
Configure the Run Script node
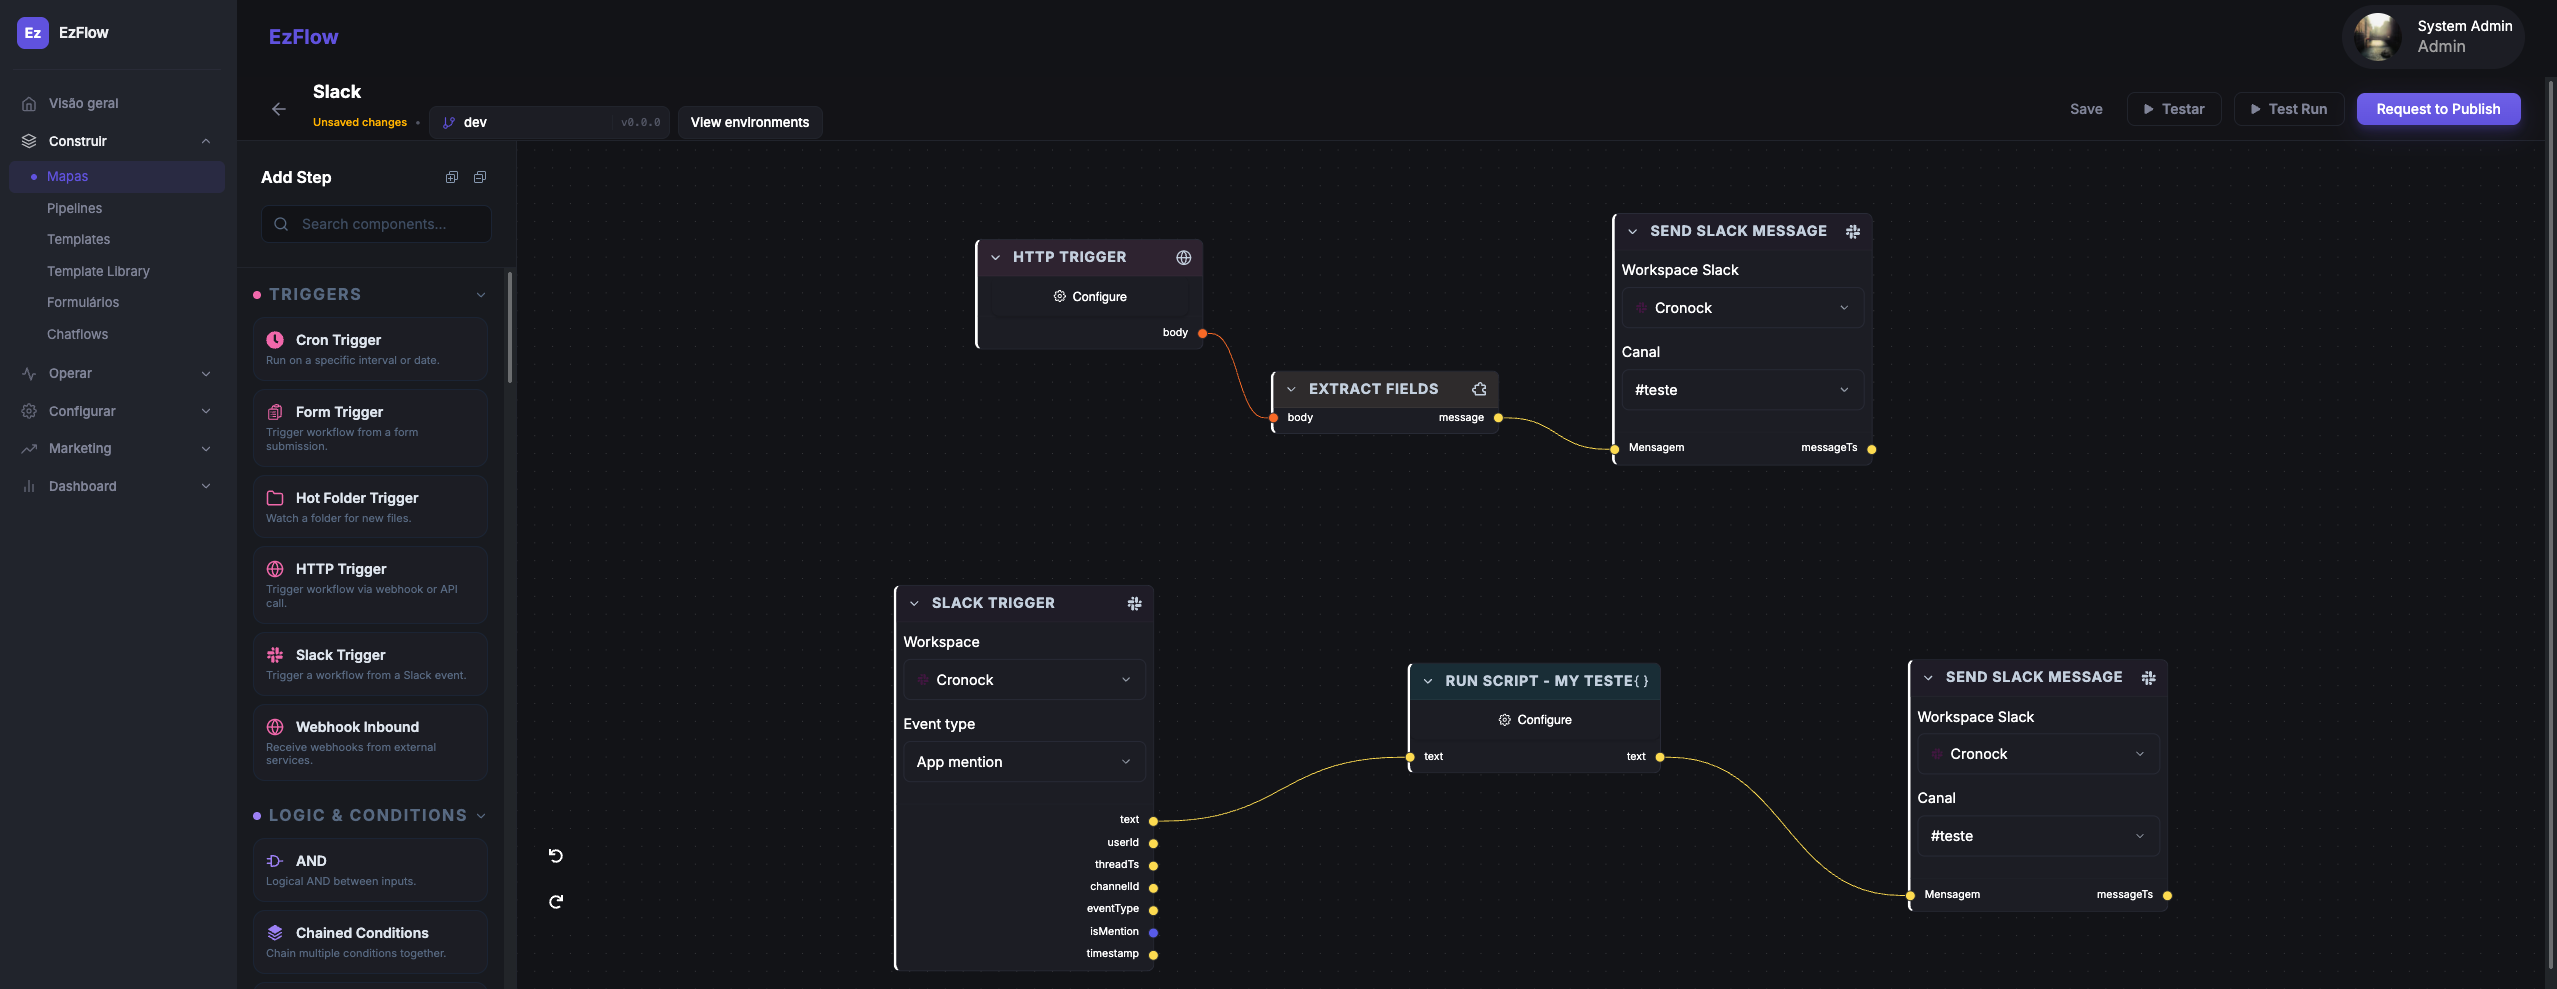coord(1534,720)
